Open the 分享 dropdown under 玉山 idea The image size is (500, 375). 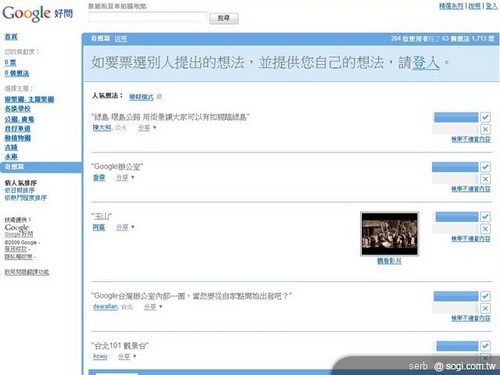pyautogui.click(x=125, y=227)
